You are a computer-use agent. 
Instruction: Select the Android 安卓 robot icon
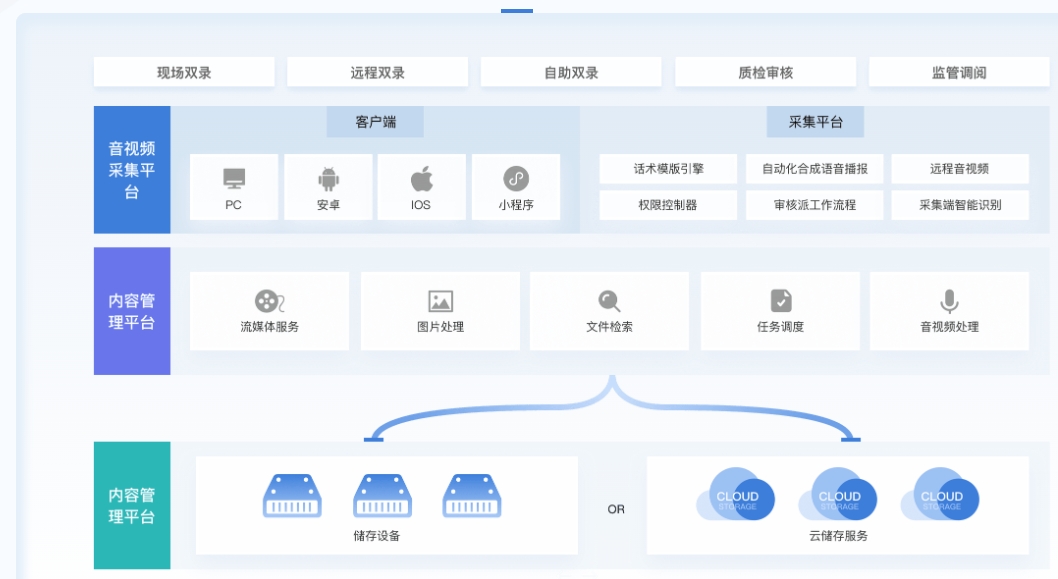[328, 179]
